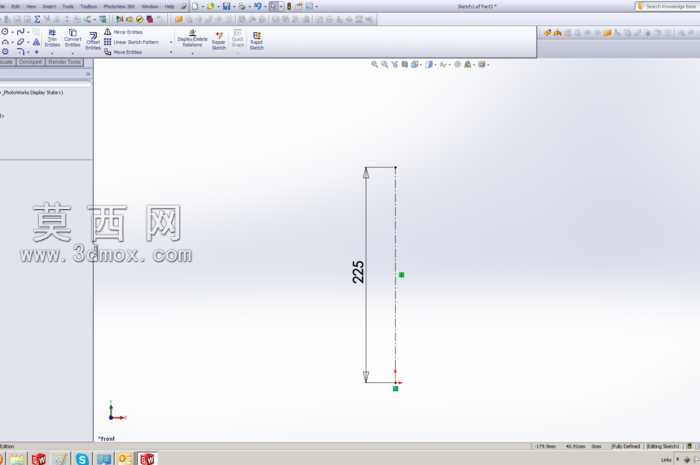
Task: Click the Search Knowledge Base field
Action: (669, 6)
